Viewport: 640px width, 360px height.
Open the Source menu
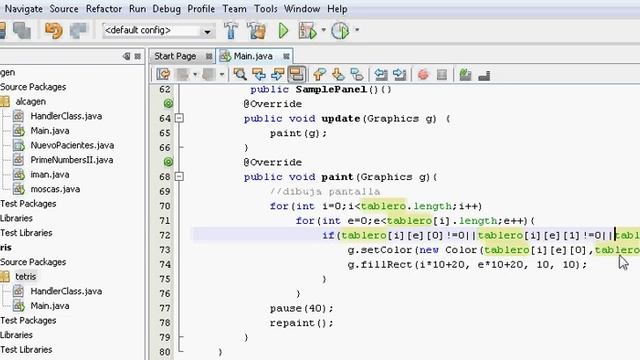point(64,9)
